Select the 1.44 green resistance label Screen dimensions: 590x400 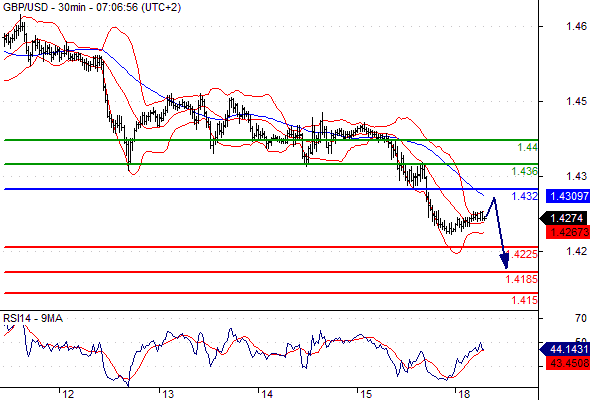[x=528, y=147]
